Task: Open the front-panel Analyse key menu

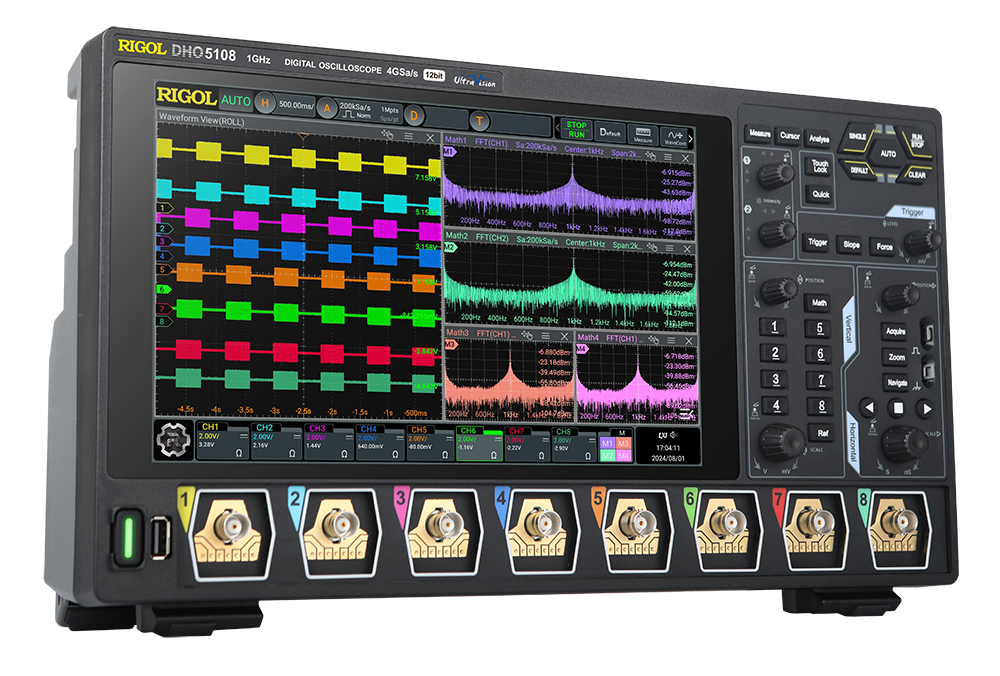Action: (819, 138)
